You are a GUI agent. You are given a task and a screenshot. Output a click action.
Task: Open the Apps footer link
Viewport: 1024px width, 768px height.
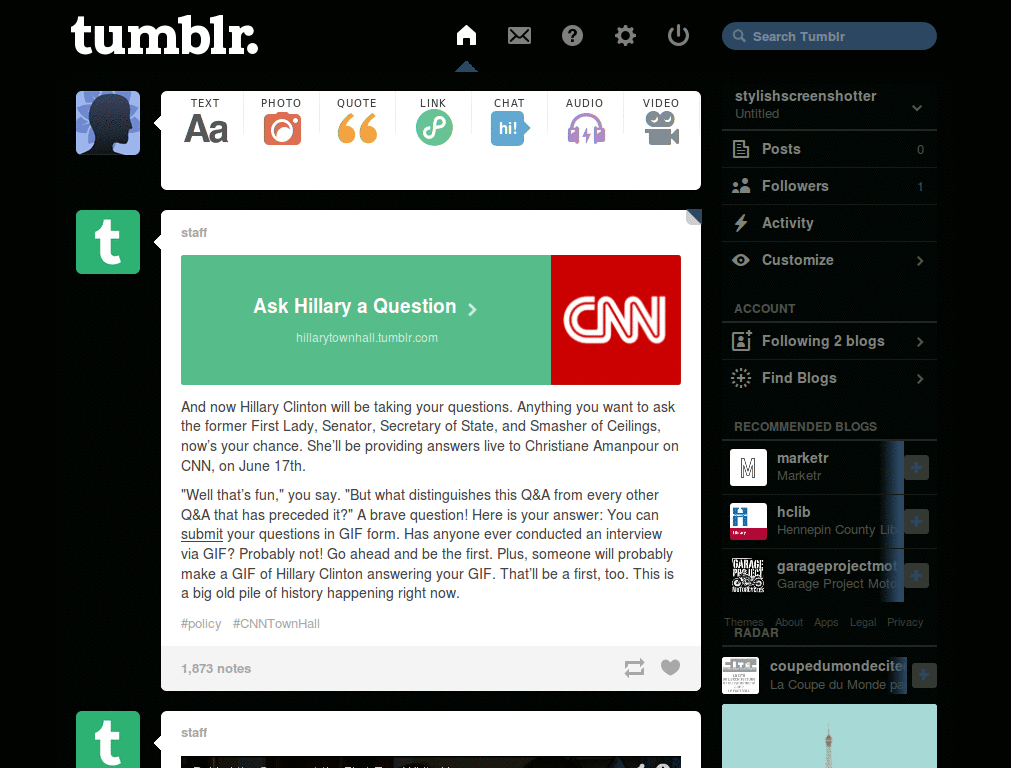click(826, 622)
